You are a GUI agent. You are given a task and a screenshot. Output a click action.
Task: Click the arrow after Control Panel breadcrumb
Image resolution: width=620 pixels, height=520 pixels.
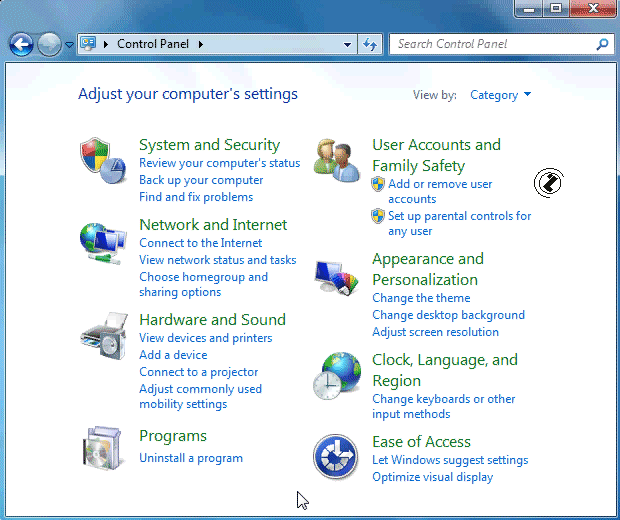point(201,44)
